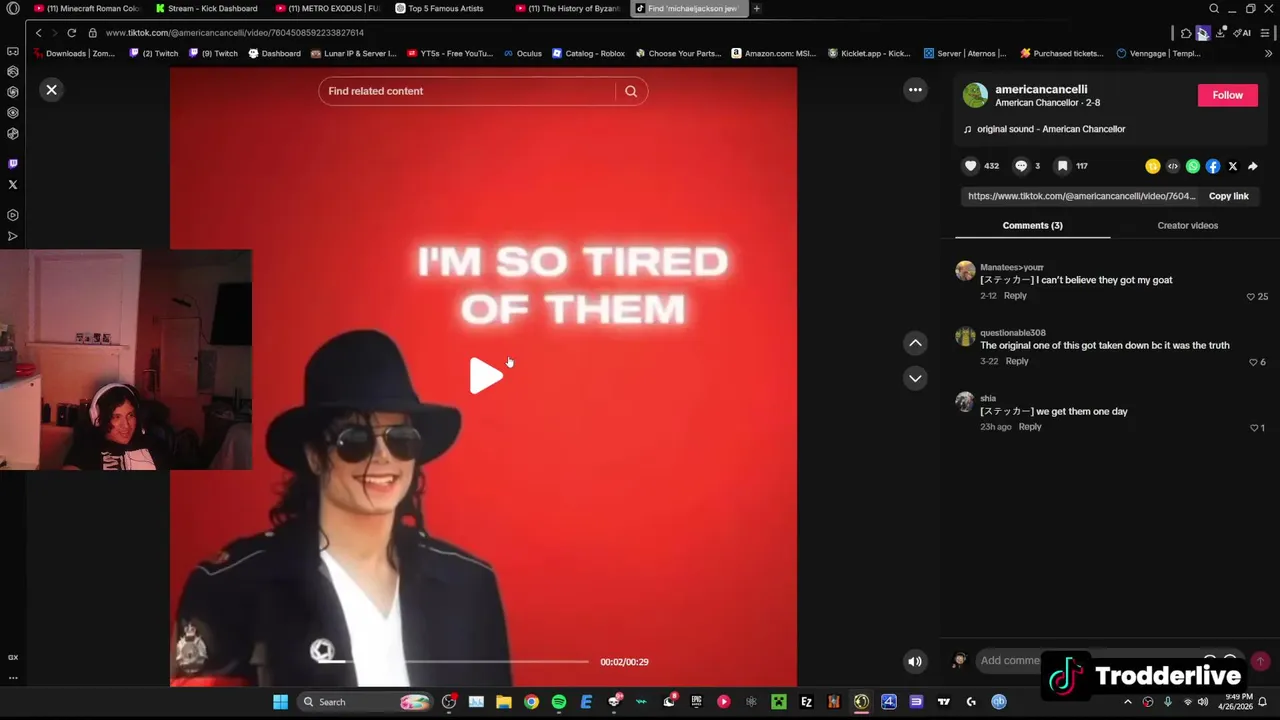Get the embed code icon
Image resolution: width=1280 pixels, height=720 pixels.
(1173, 166)
